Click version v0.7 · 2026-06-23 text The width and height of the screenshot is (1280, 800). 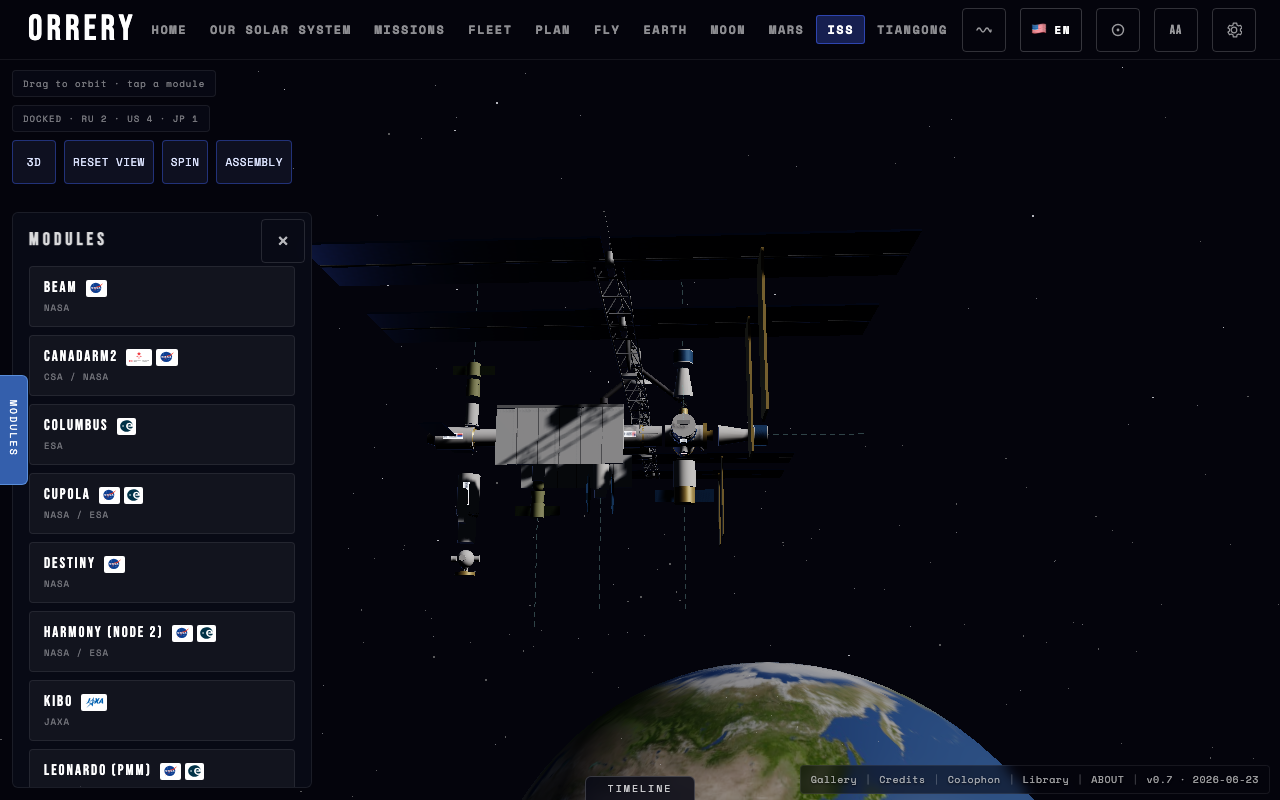(1202, 780)
